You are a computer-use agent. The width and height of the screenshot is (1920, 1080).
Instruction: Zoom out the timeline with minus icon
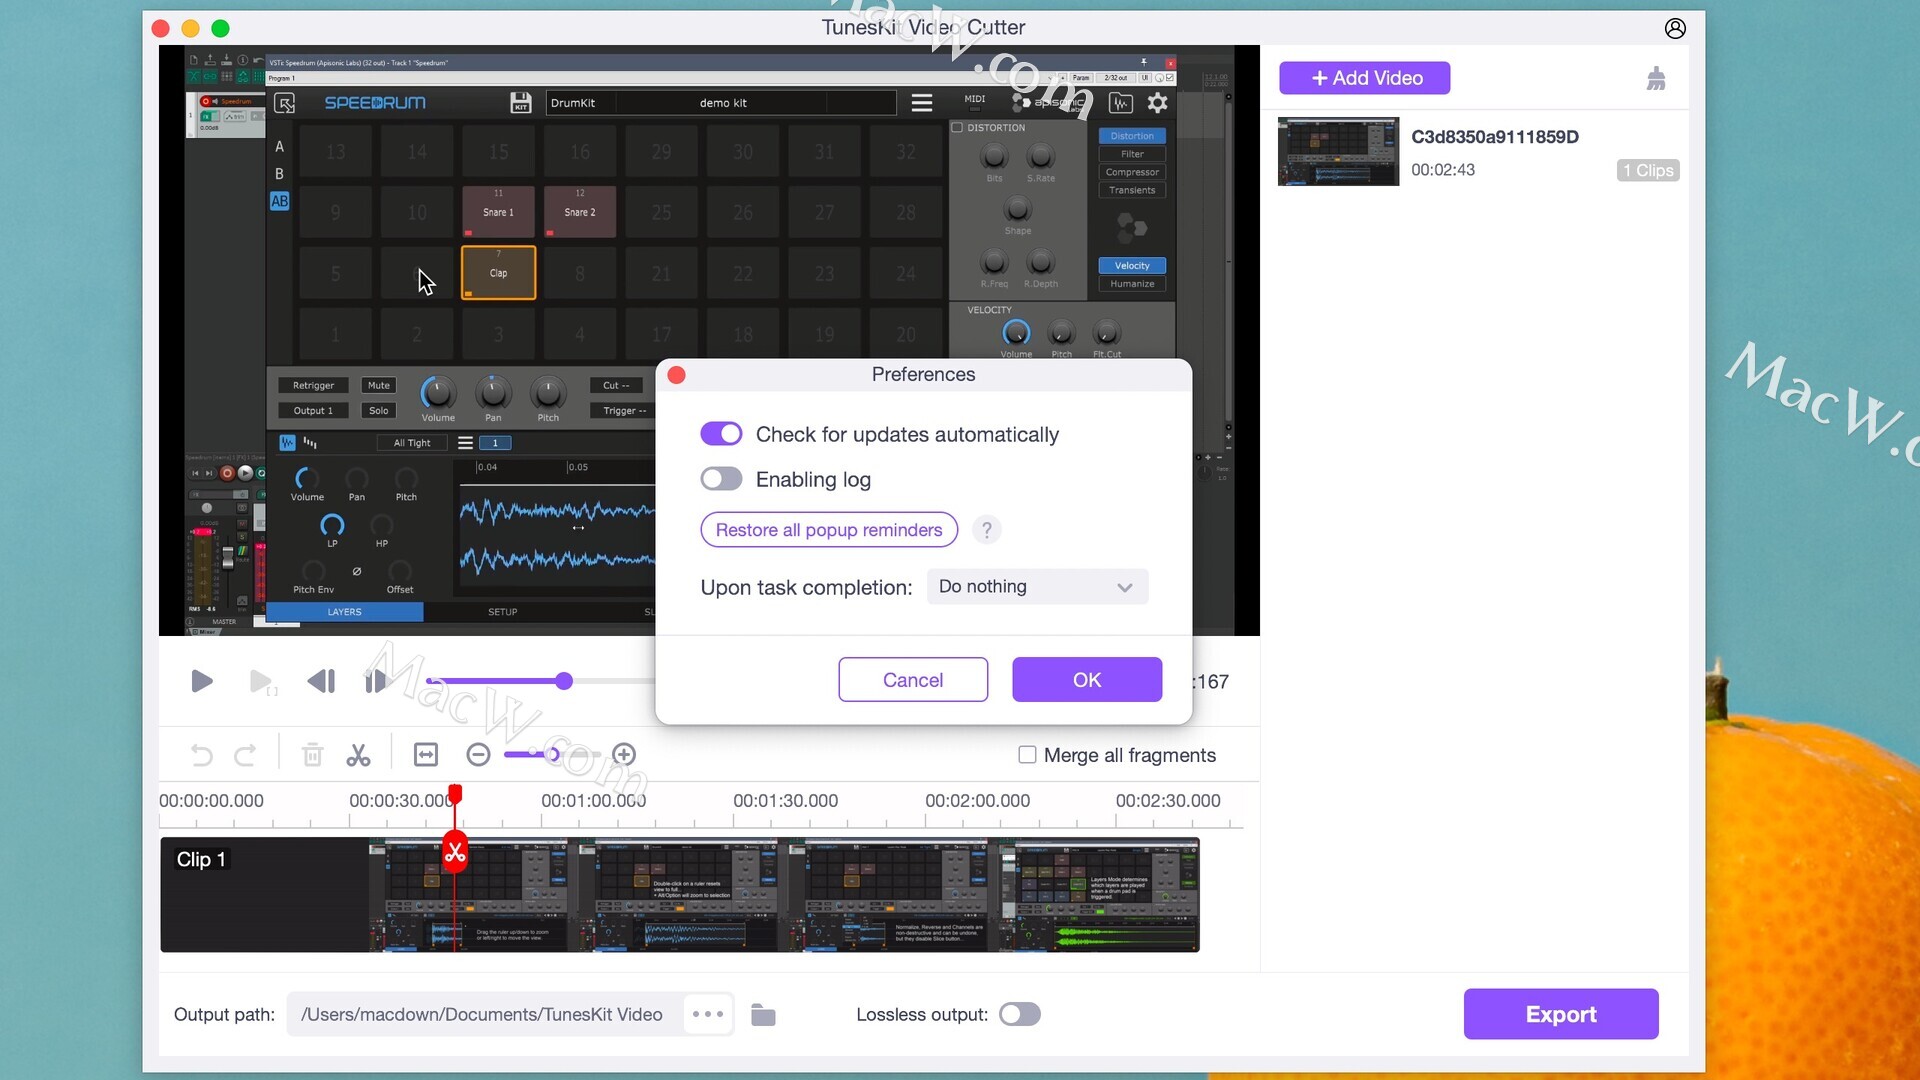(x=479, y=755)
